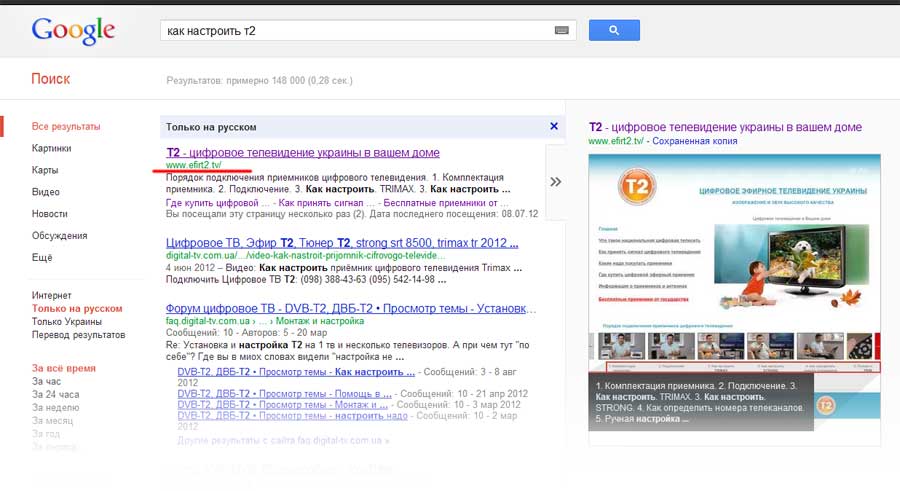Open result 'Форум цифровое ТВ - DVB-T2, ДВБ-Т2'

pos(351,308)
